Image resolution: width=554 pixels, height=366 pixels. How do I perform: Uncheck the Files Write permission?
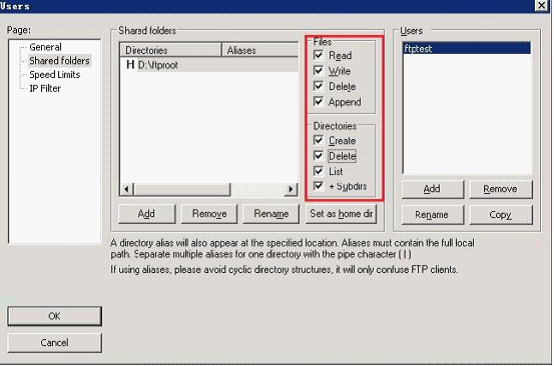coord(318,71)
